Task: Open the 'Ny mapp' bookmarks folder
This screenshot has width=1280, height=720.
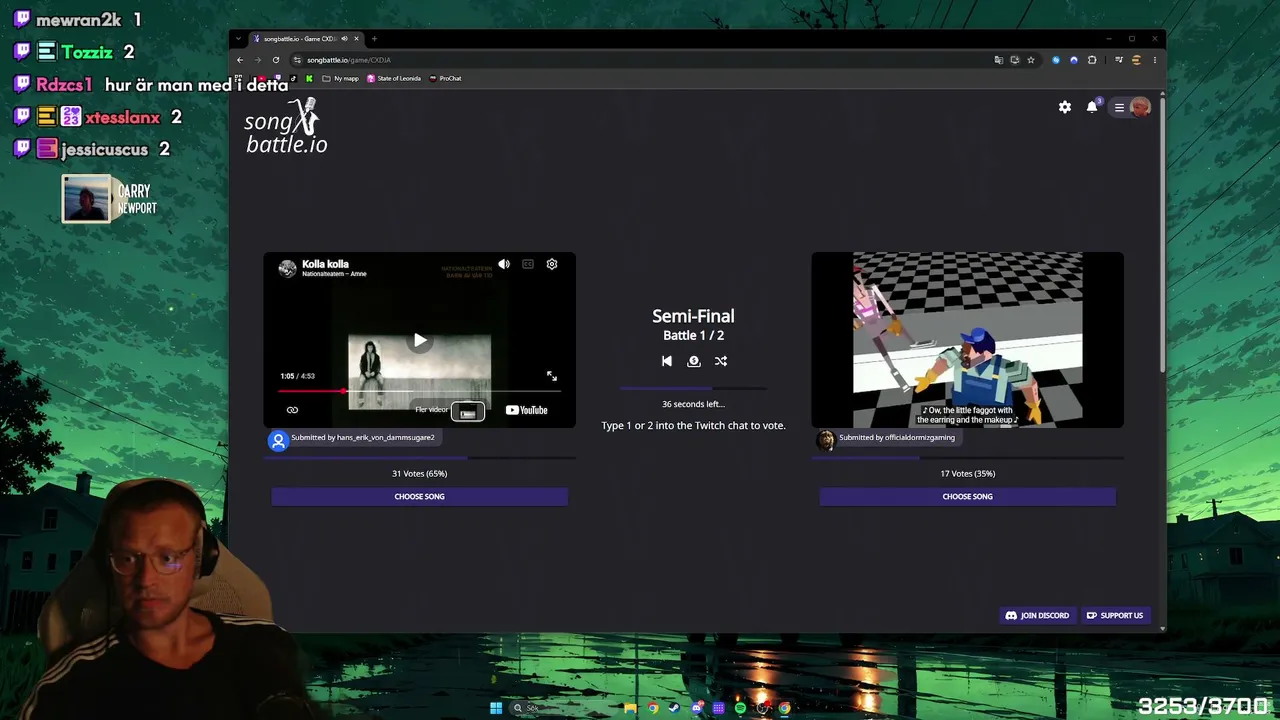Action: [x=340, y=78]
